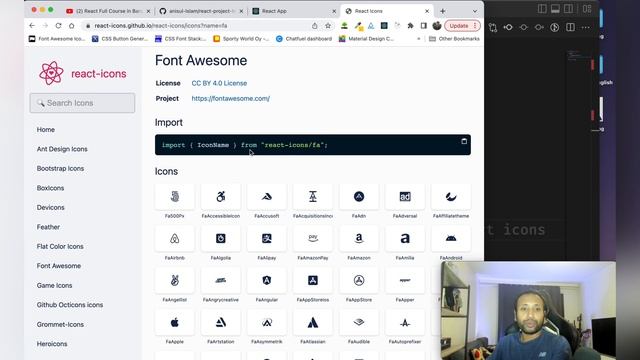Select the FaAirbnb icon
Image resolution: width=640 pixels, height=360 pixels.
point(174,239)
